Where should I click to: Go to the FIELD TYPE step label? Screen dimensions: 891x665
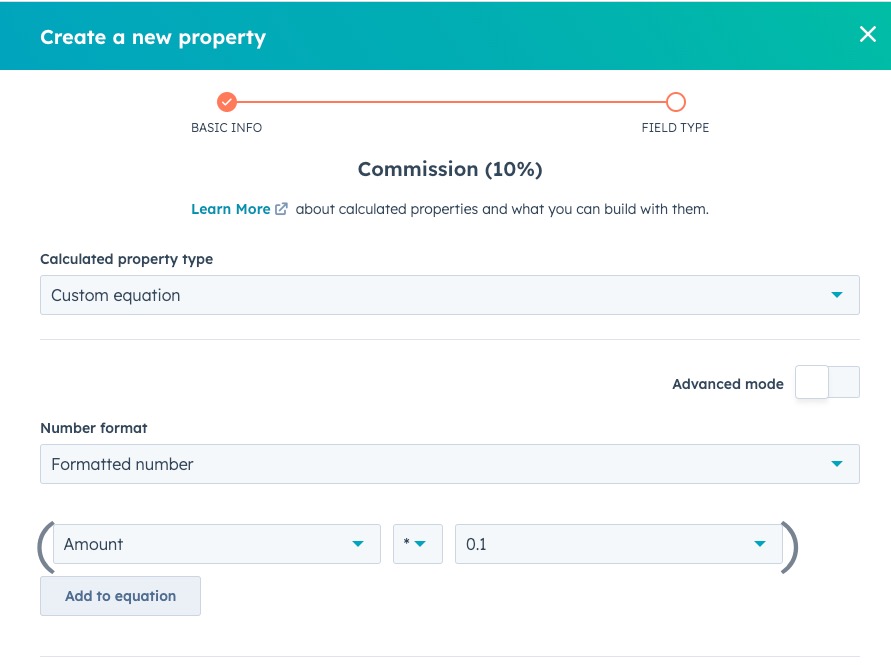coord(675,128)
